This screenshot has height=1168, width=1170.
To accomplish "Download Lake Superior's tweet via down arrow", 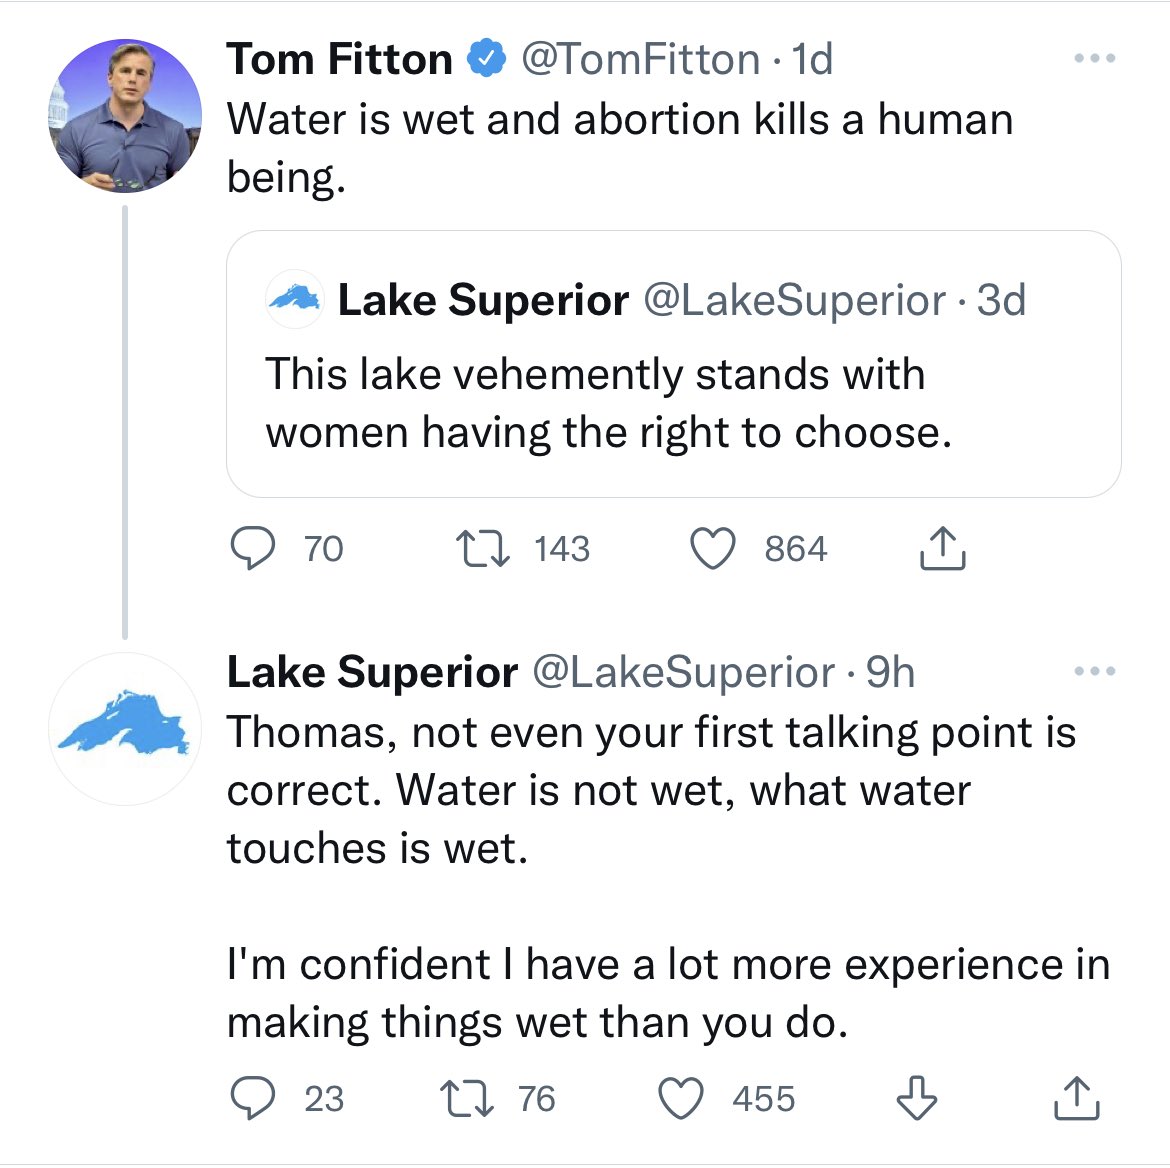I will pyautogui.click(x=916, y=1098).
